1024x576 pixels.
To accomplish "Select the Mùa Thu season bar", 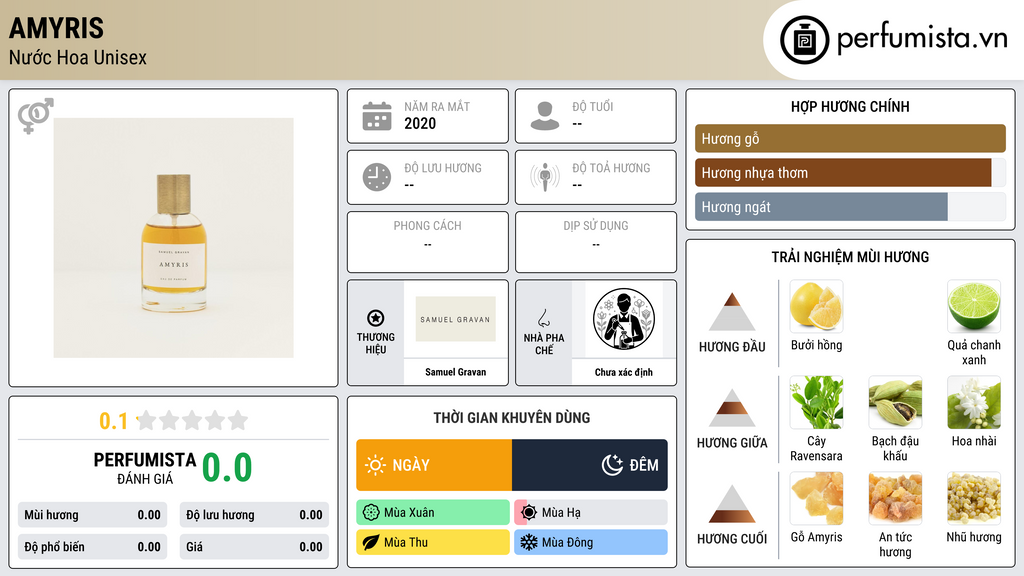I will pos(433,543).
